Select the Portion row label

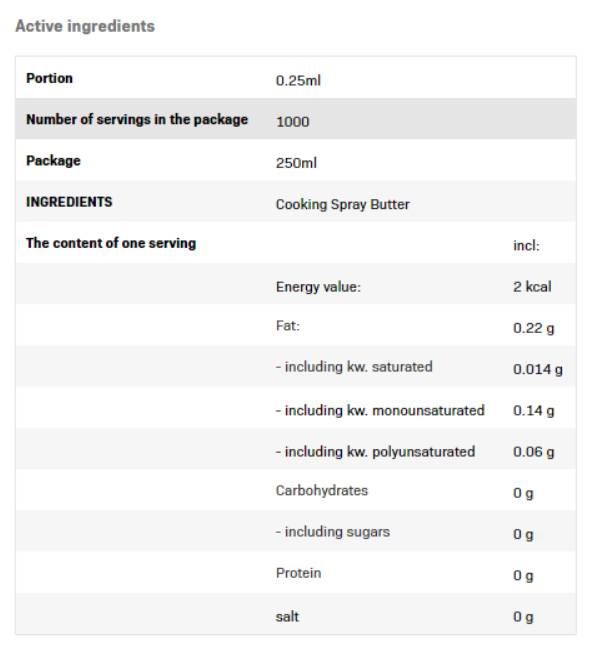coord(49,78)
